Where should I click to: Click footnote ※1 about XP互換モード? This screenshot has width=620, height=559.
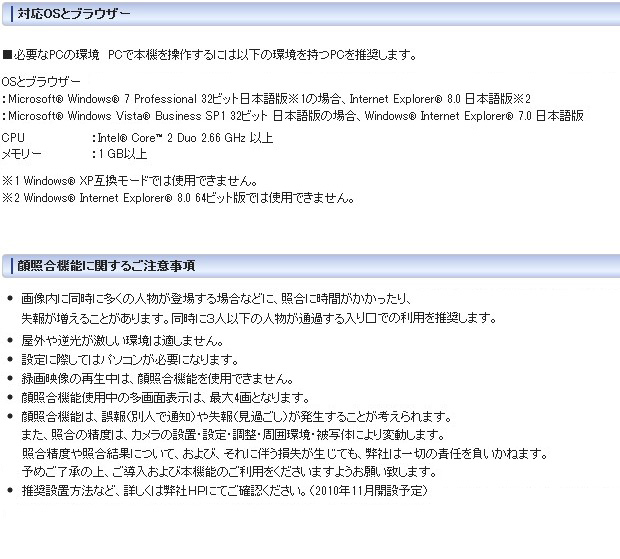coord(130,181)
